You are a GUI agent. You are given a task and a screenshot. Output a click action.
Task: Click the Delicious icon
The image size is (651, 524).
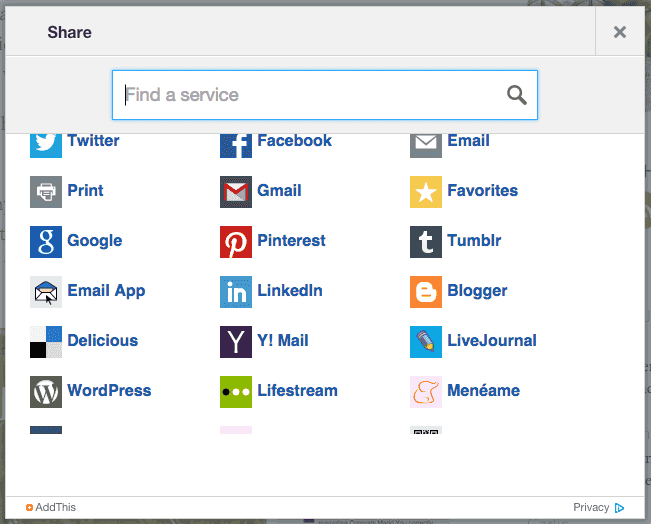pyautogui.click(x=46, y=342)
